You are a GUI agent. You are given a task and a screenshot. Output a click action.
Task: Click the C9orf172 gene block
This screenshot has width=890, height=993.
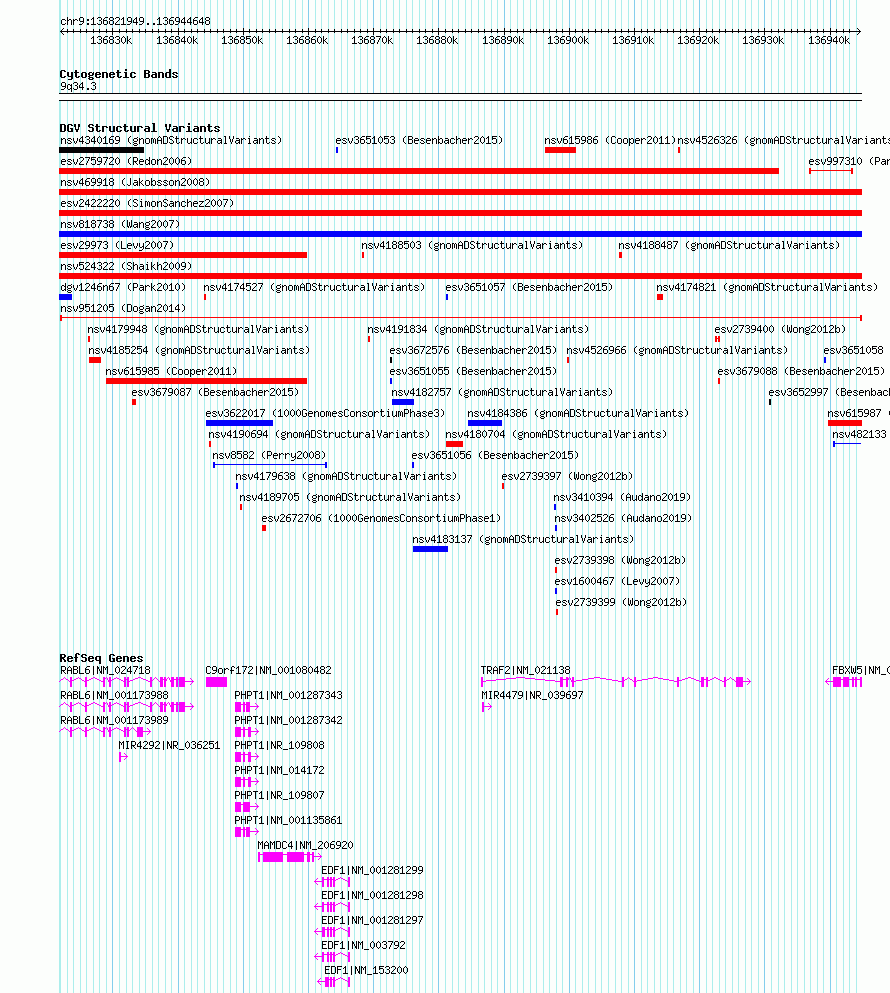(x=216, y=682)
